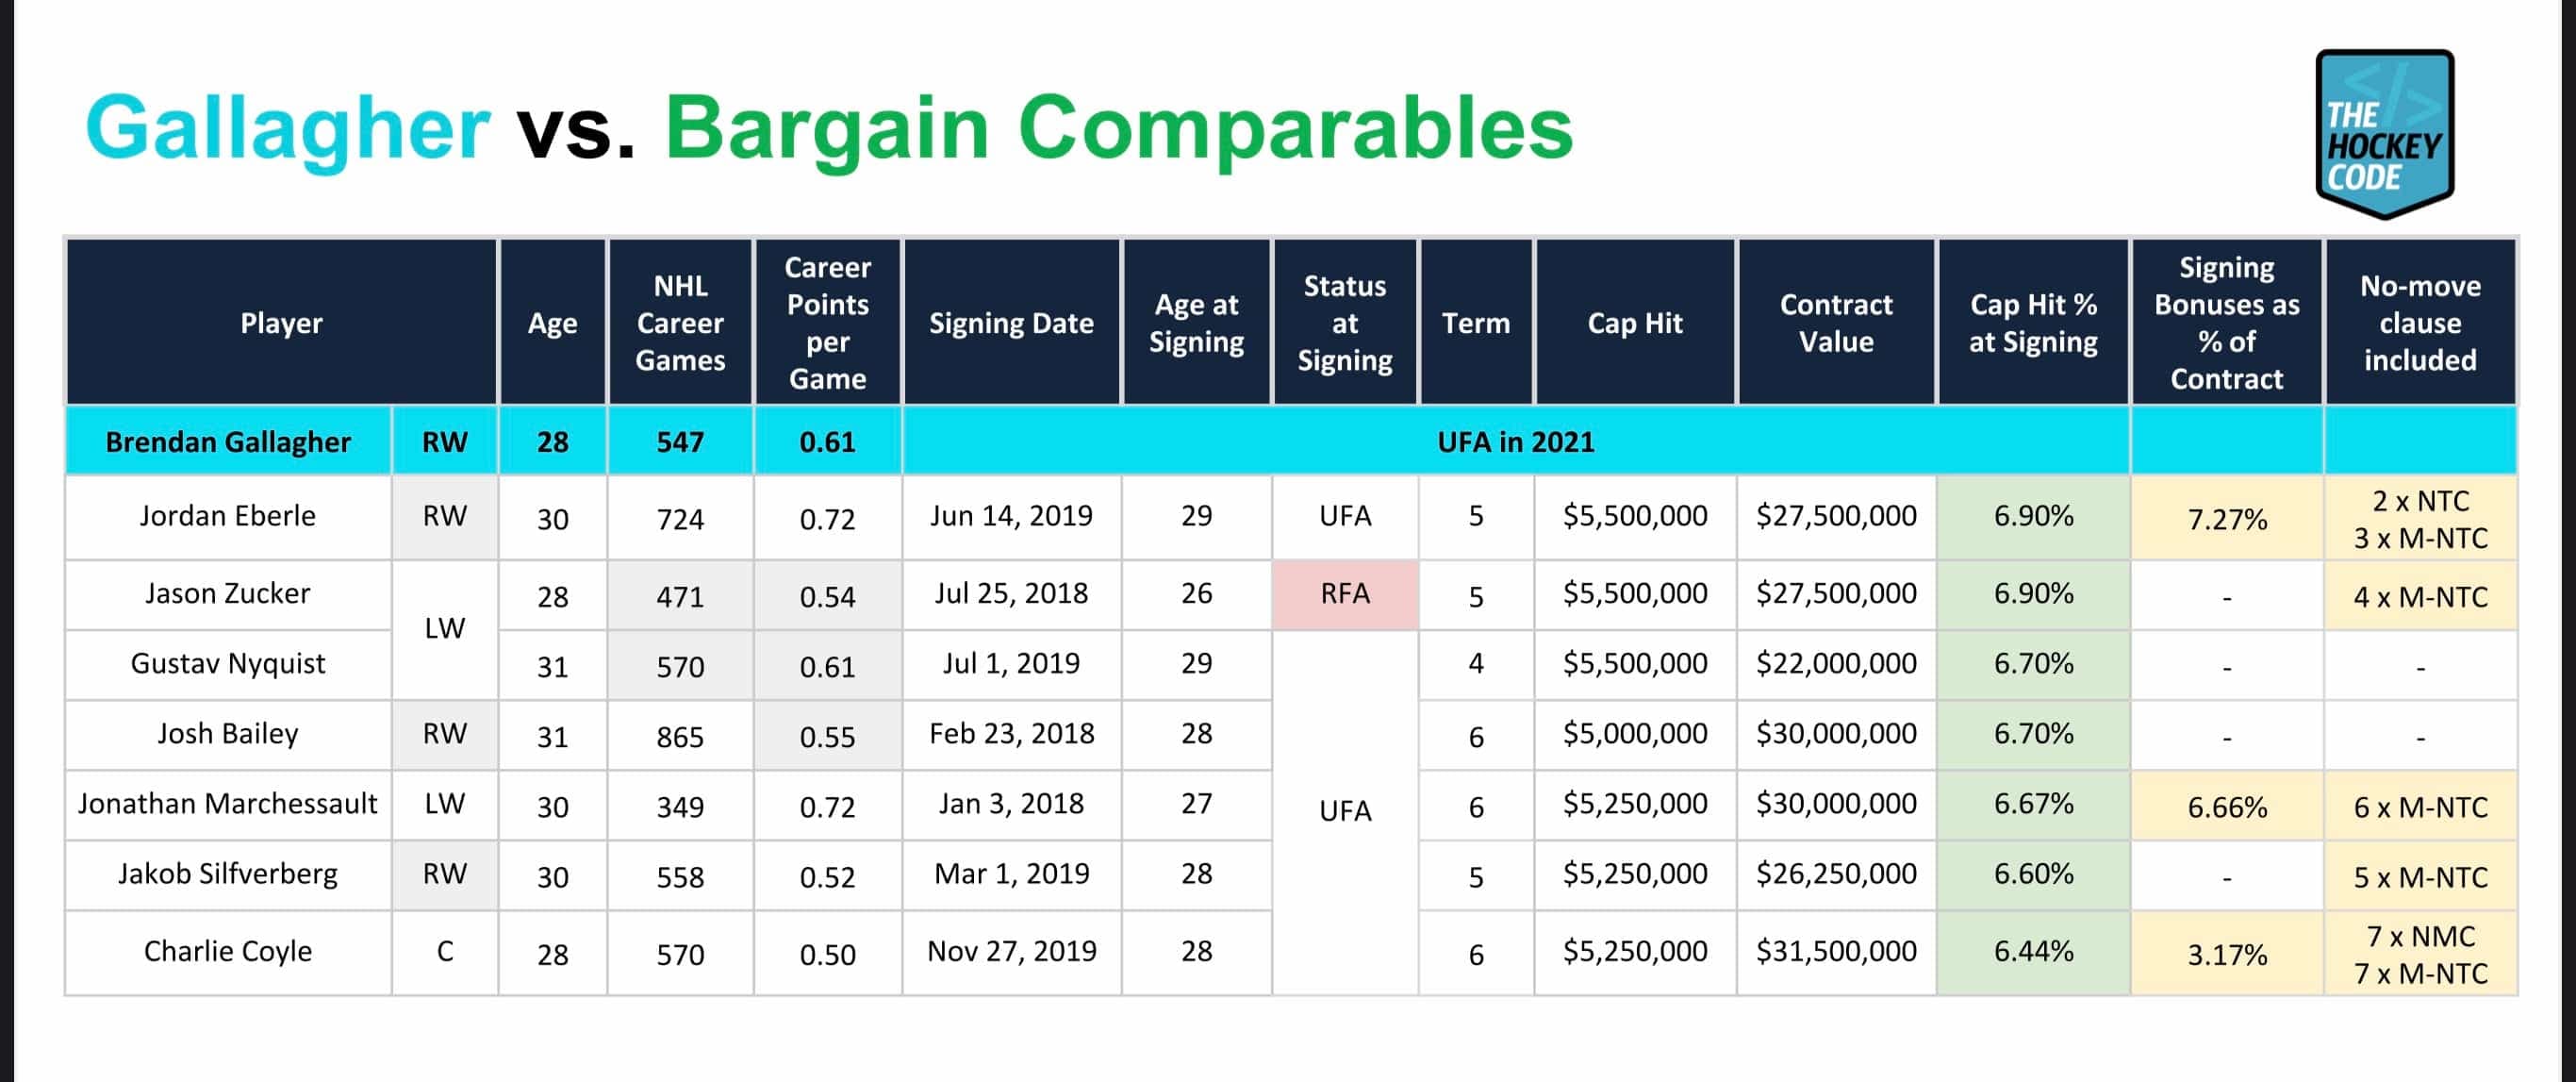Select Jakob Silfverberg's 5 x M-NTC cell
Screen dimensions: 2576x1082
(2420, 877)
